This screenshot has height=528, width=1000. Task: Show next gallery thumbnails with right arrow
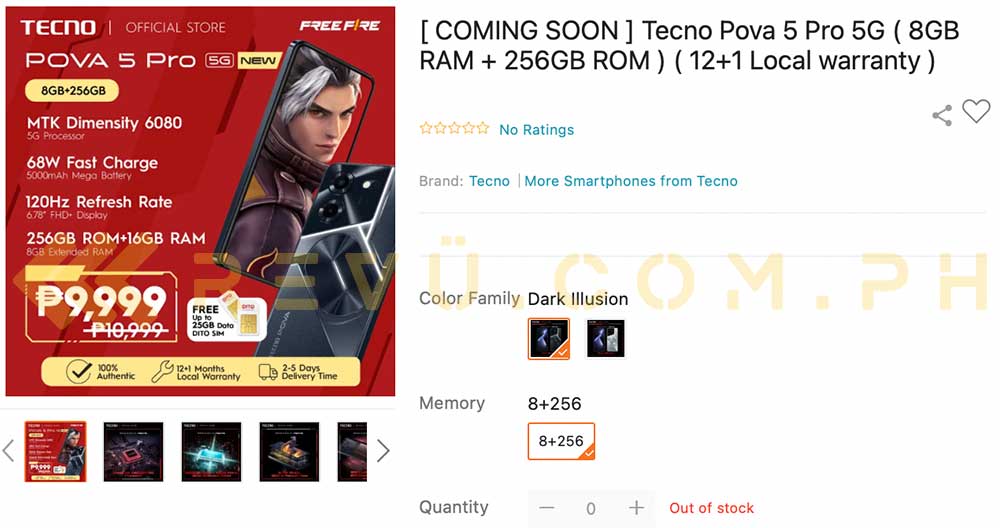point(383,451)
